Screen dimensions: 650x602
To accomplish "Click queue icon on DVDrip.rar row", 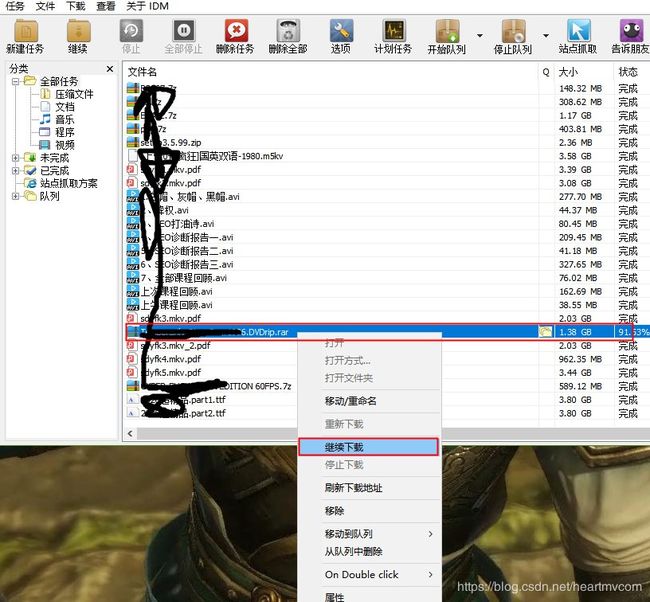I will 545,332.
